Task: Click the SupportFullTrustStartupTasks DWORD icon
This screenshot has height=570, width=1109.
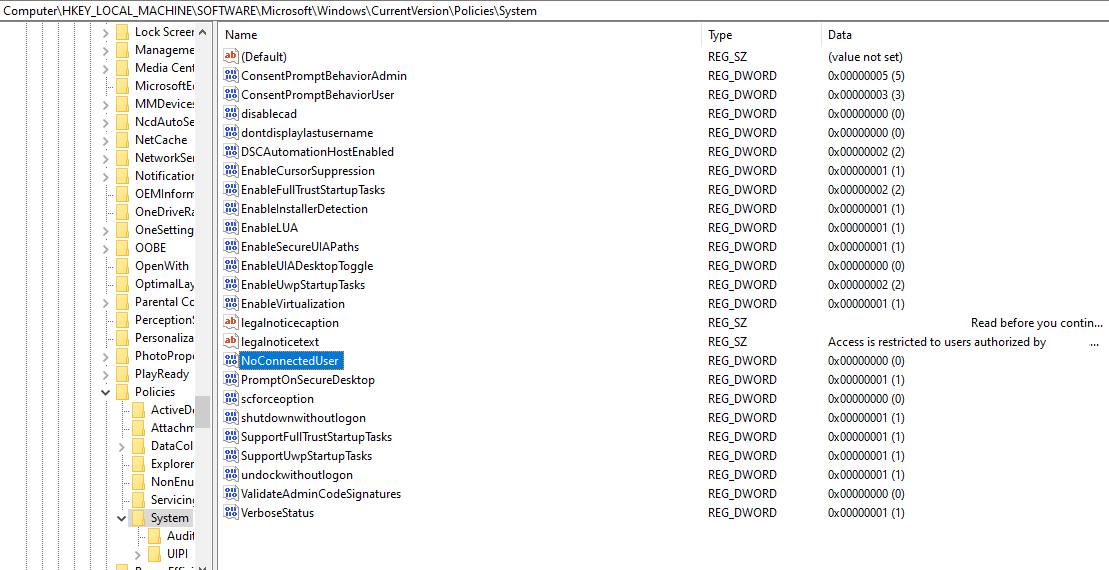Action: point(231,437)
